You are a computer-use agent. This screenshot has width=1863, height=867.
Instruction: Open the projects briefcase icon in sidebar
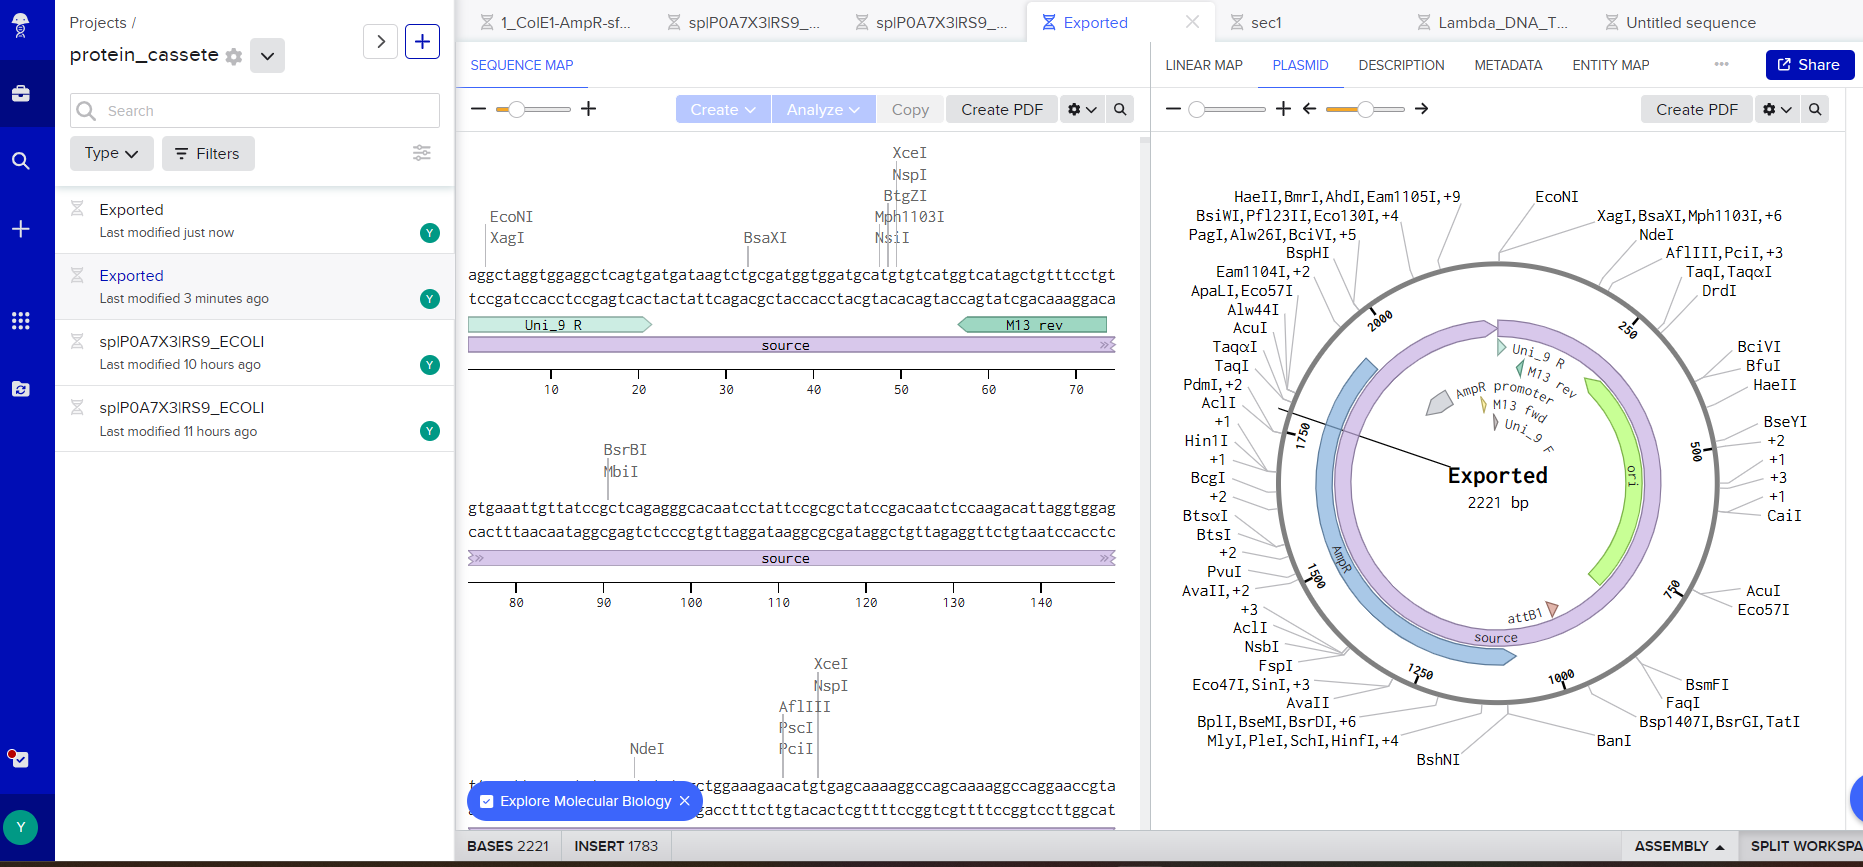[20, 94]
